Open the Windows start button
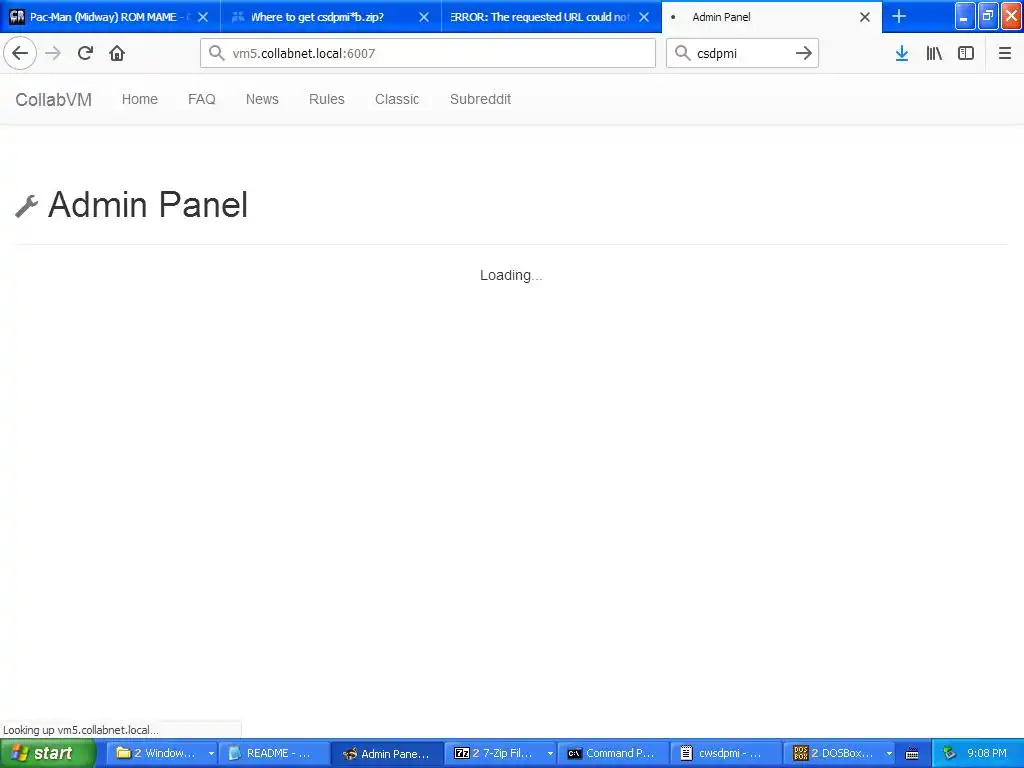1024x768 pixels. point(48,753)
